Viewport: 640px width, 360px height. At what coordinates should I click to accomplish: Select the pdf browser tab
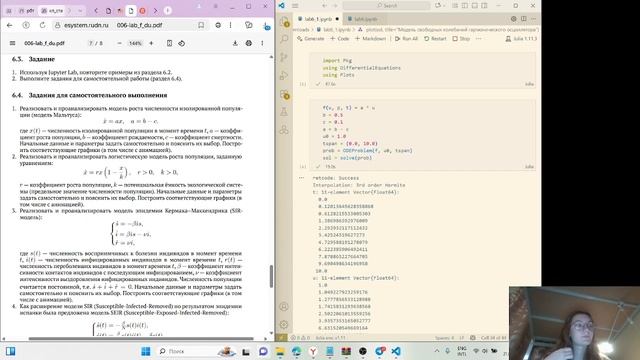click(x=26, y=11)
